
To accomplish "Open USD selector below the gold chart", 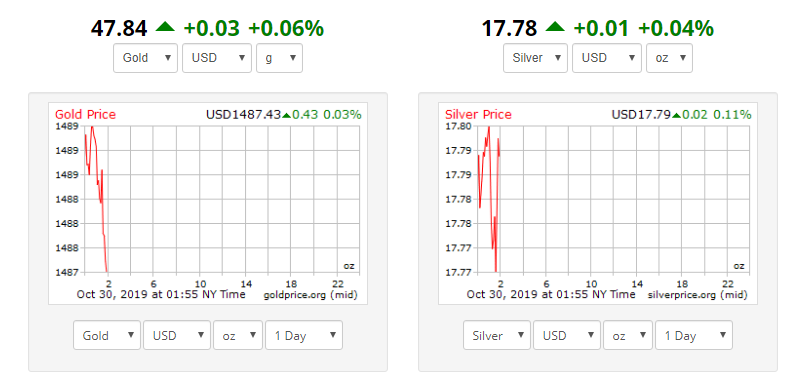I will [177, 335].
